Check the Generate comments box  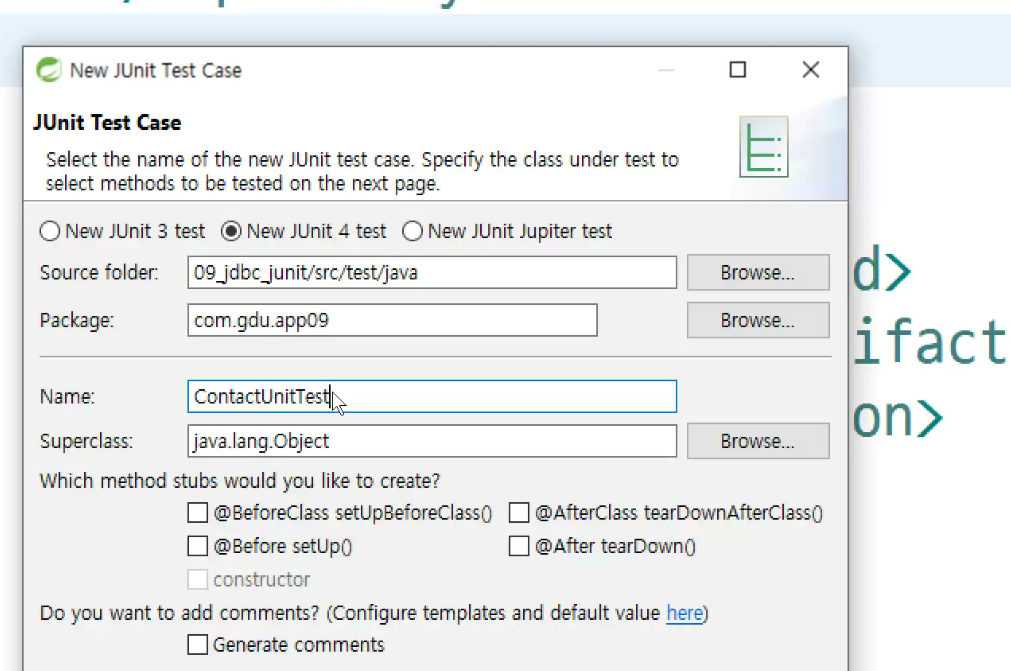(x=197, y=645)
